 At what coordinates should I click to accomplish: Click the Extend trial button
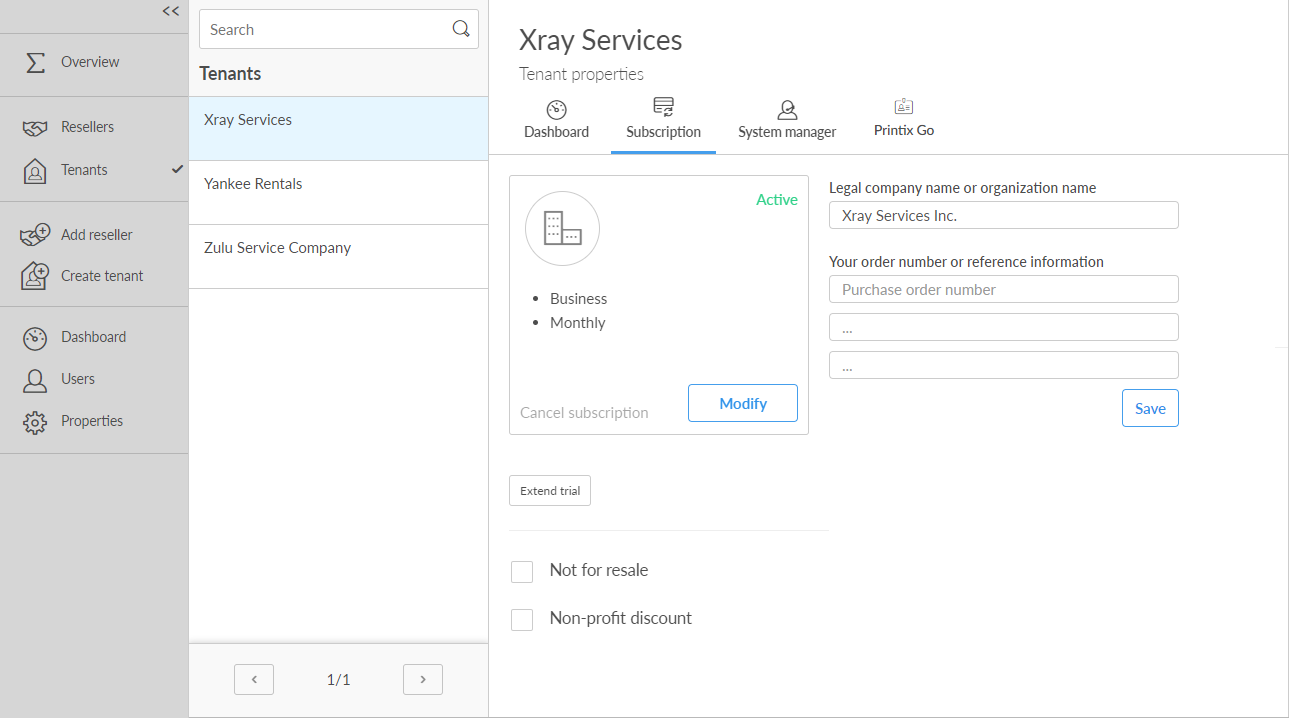pyautogui.click(x=550, y=491)
